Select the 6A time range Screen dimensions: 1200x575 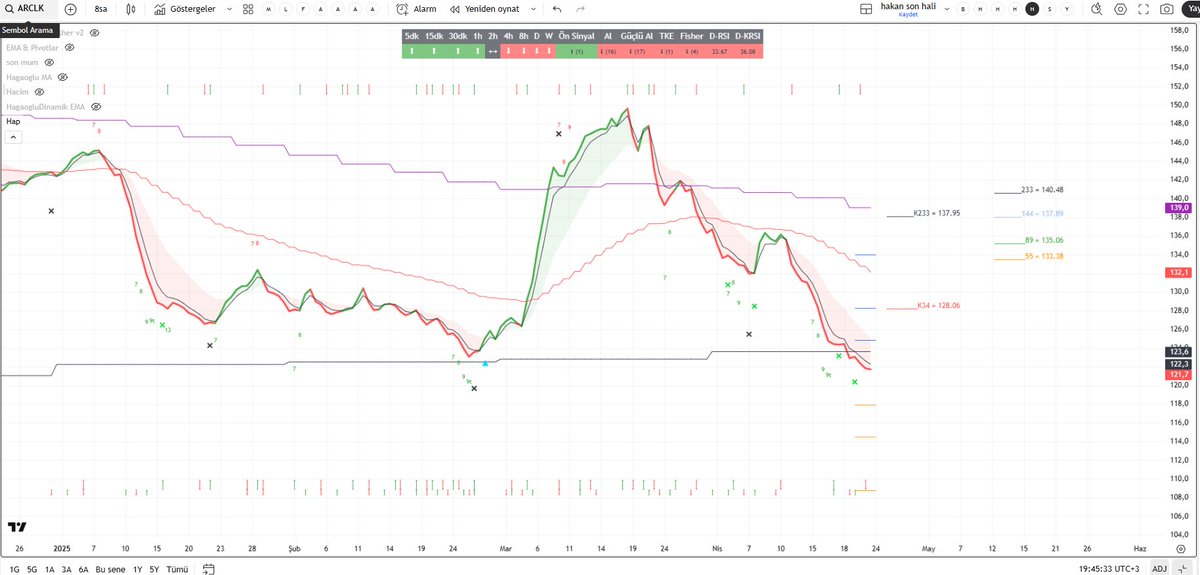(84, 569)
